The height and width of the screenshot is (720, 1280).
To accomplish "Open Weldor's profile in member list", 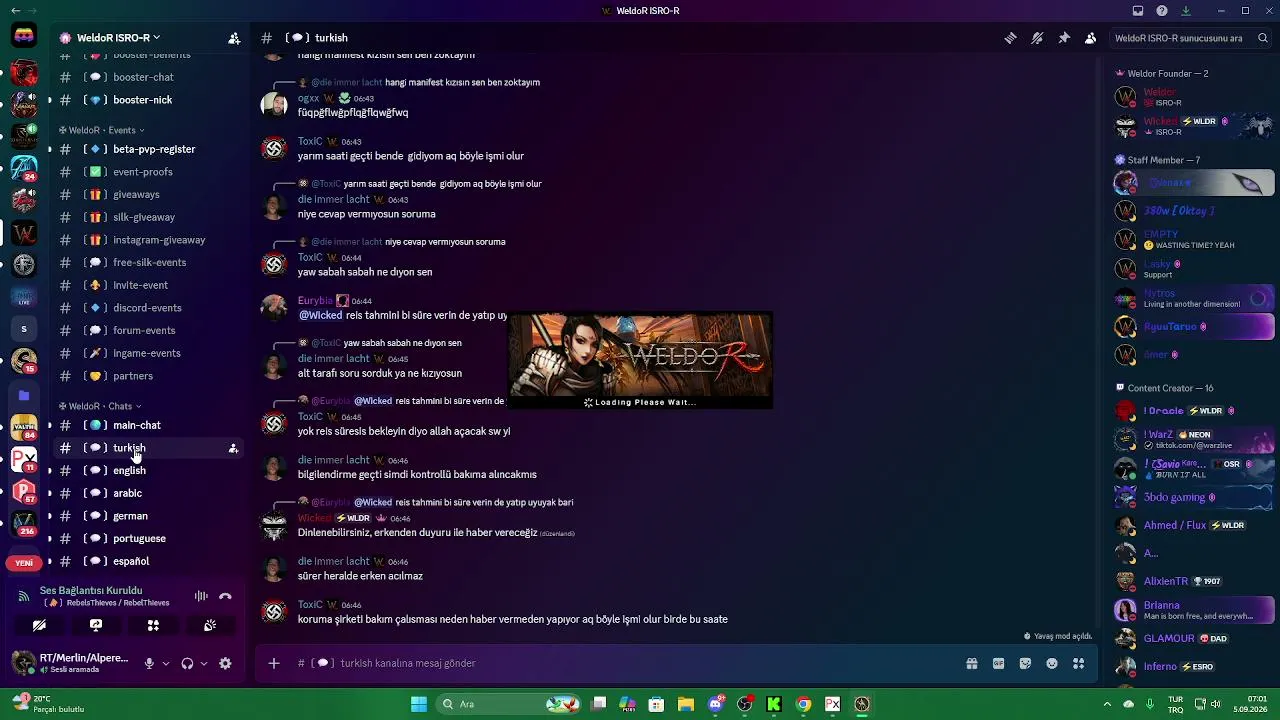I will (1194, 97).
